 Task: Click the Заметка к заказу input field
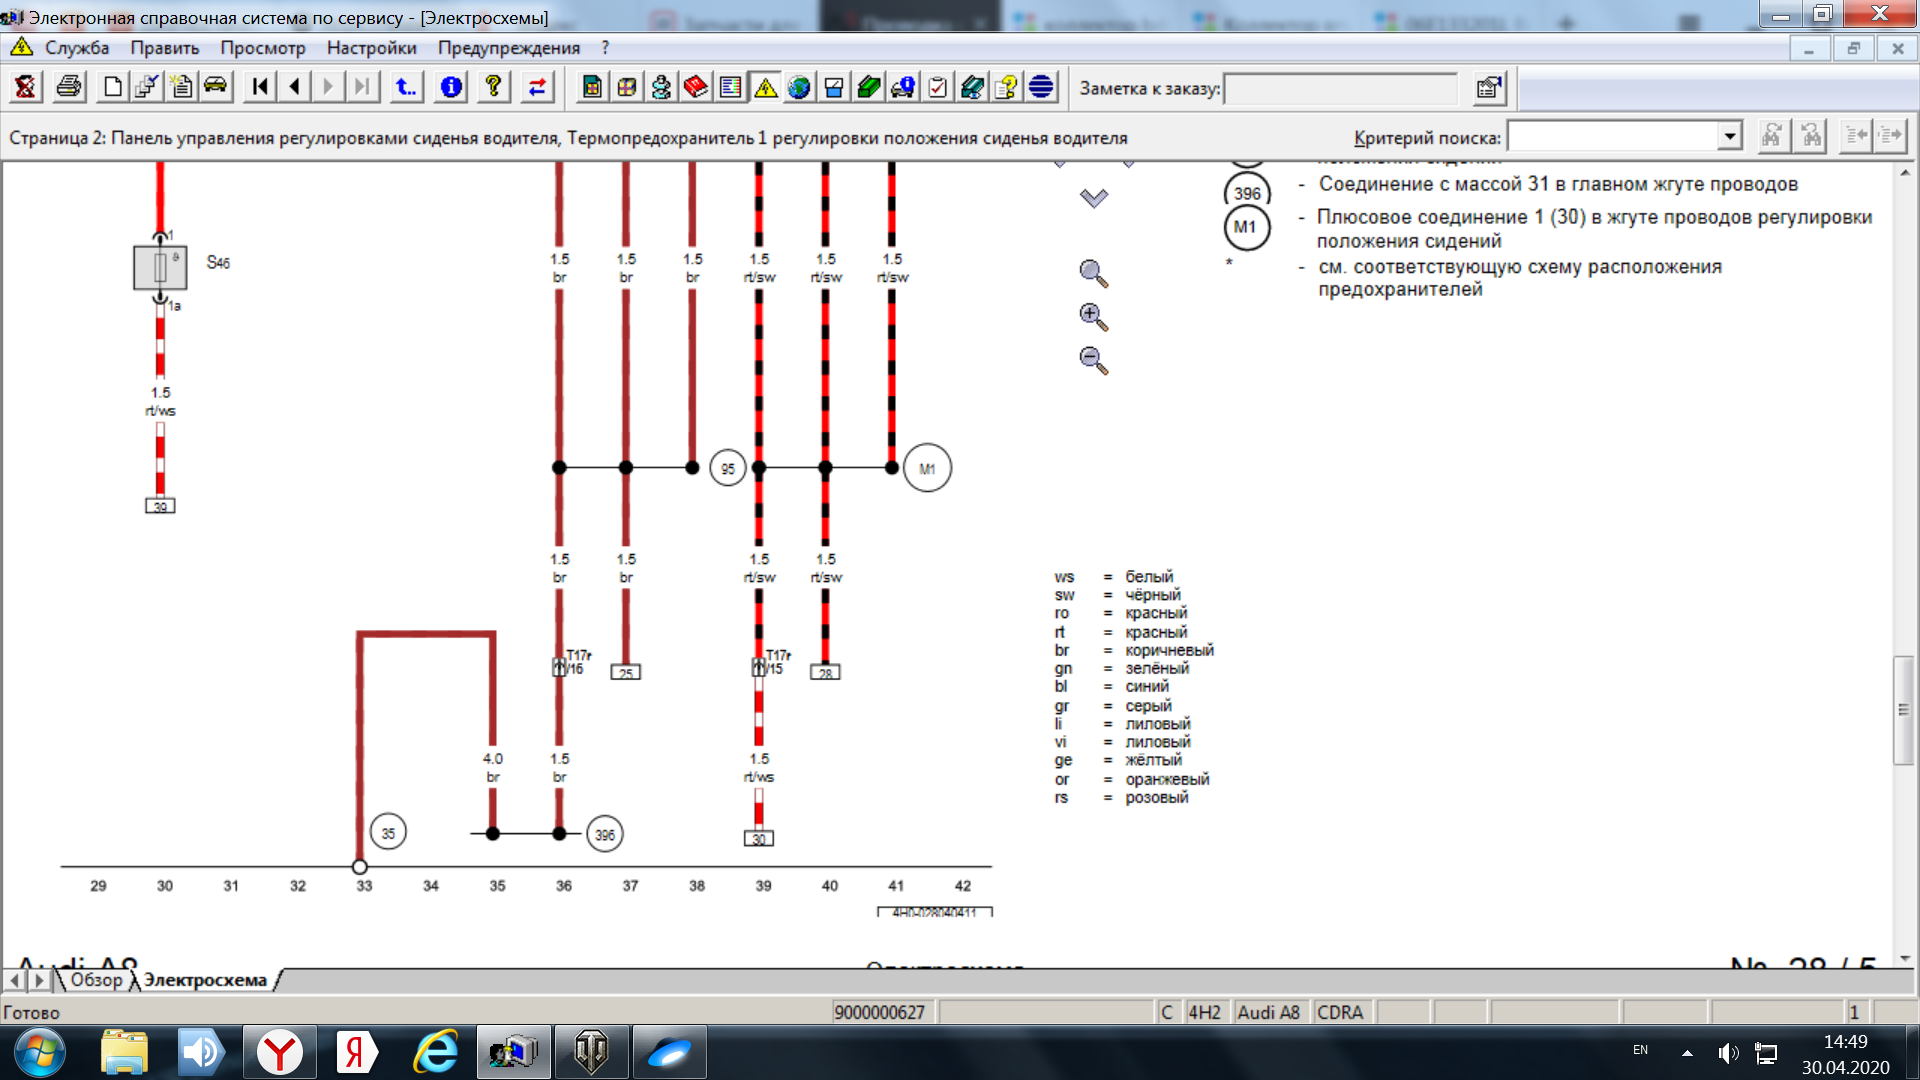coord(1341,88)
